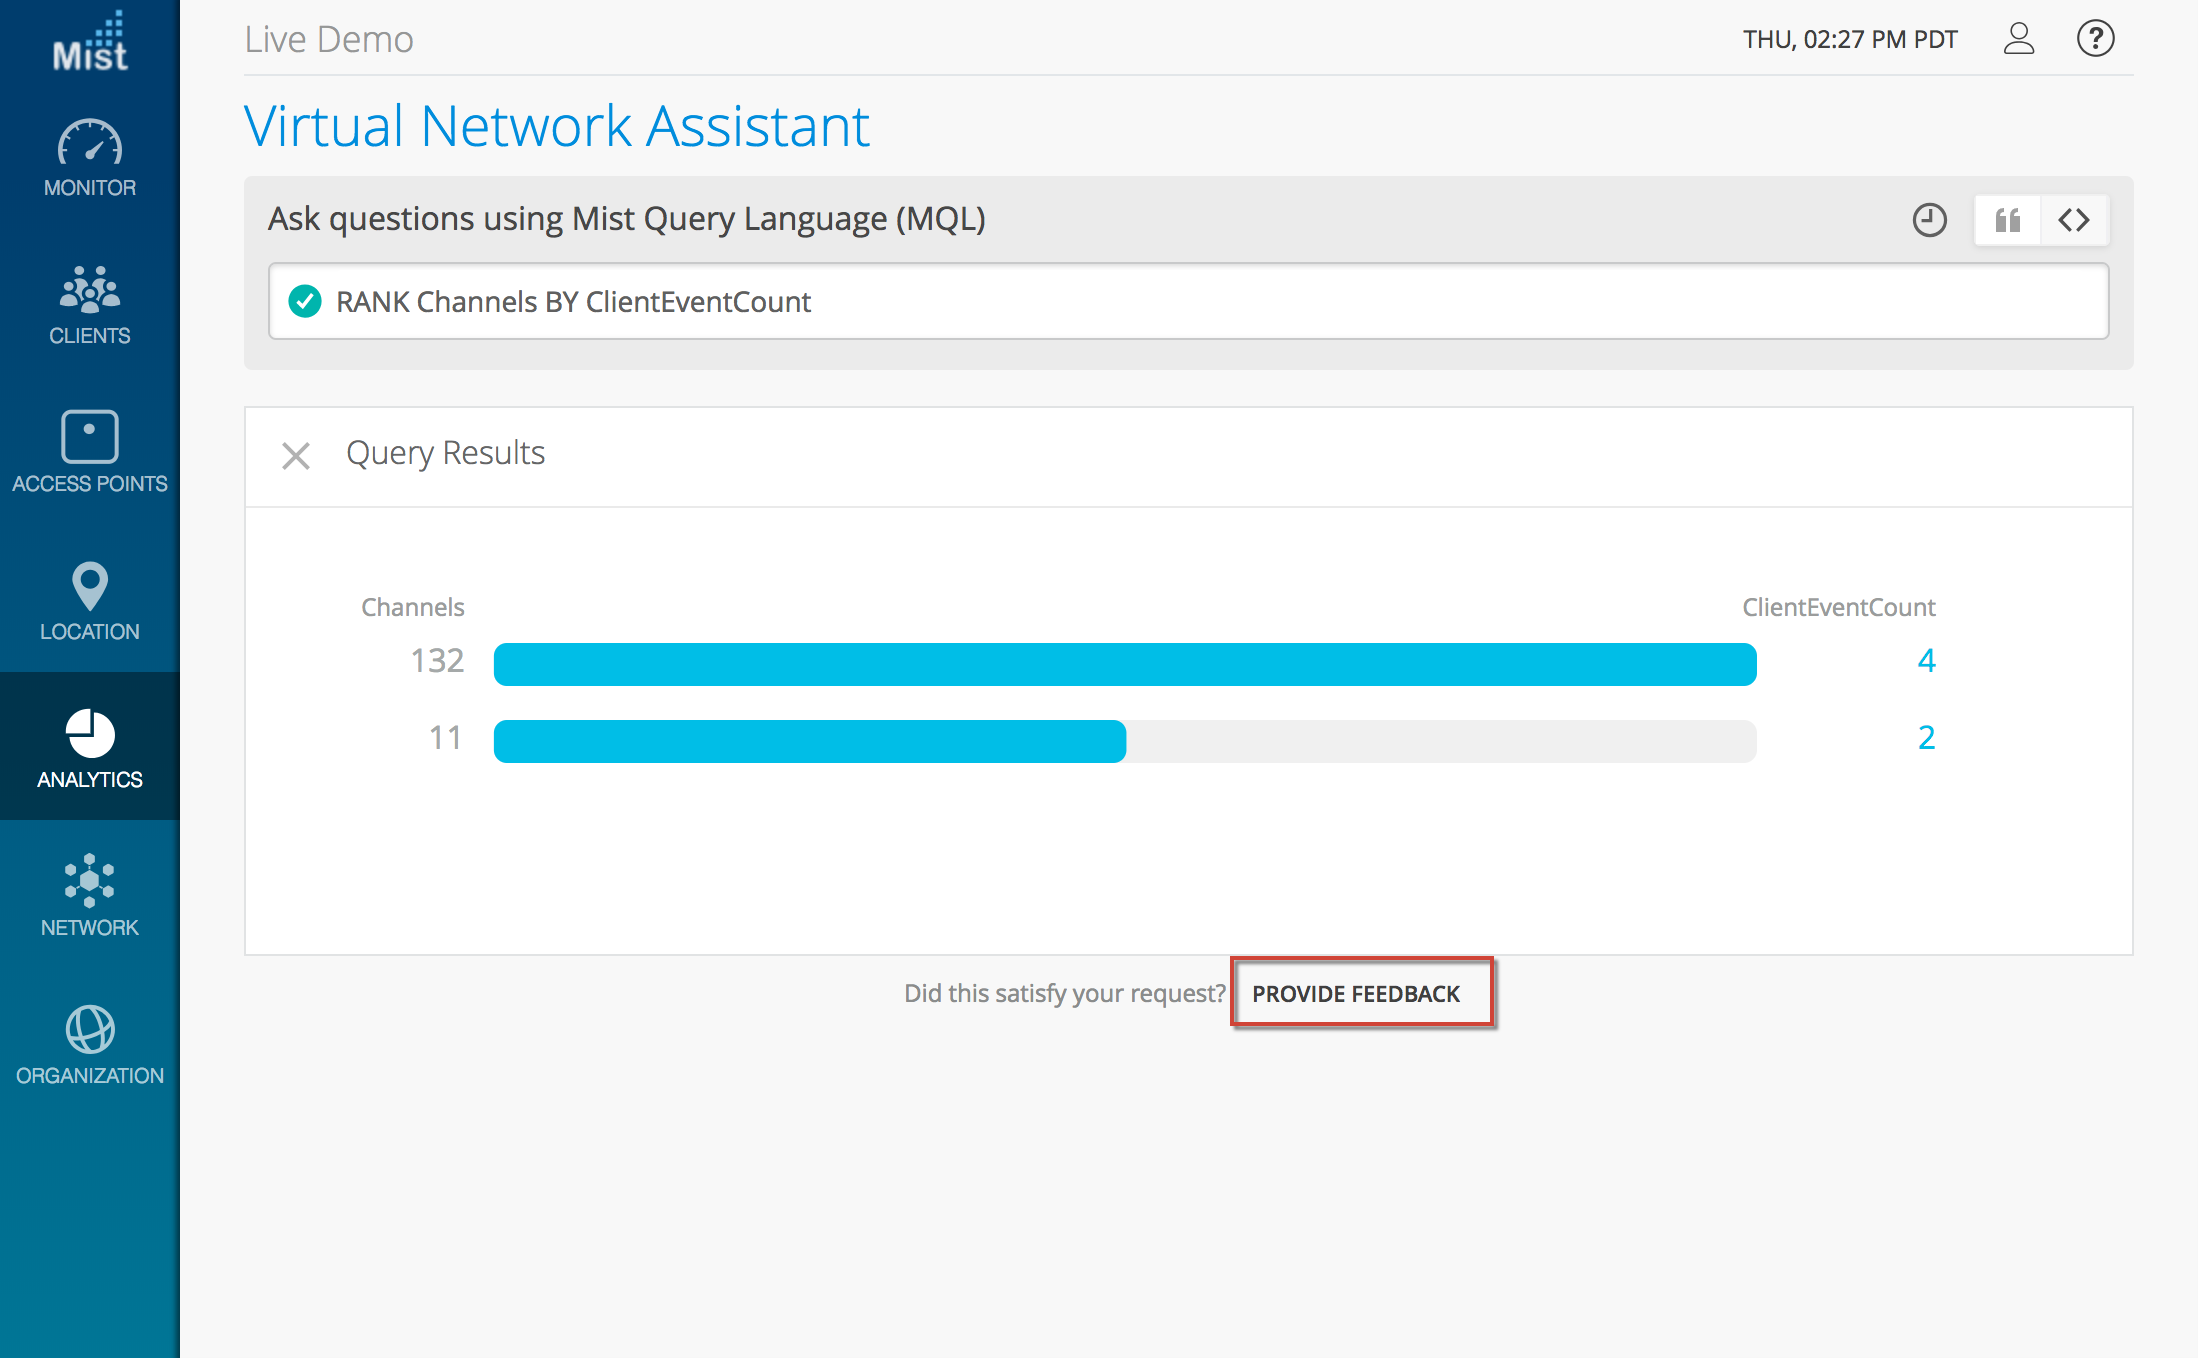The height and width of the screenshot is (1358, 2198).
Task: Close the Query Results panel
Action: (x=296, y=456)
